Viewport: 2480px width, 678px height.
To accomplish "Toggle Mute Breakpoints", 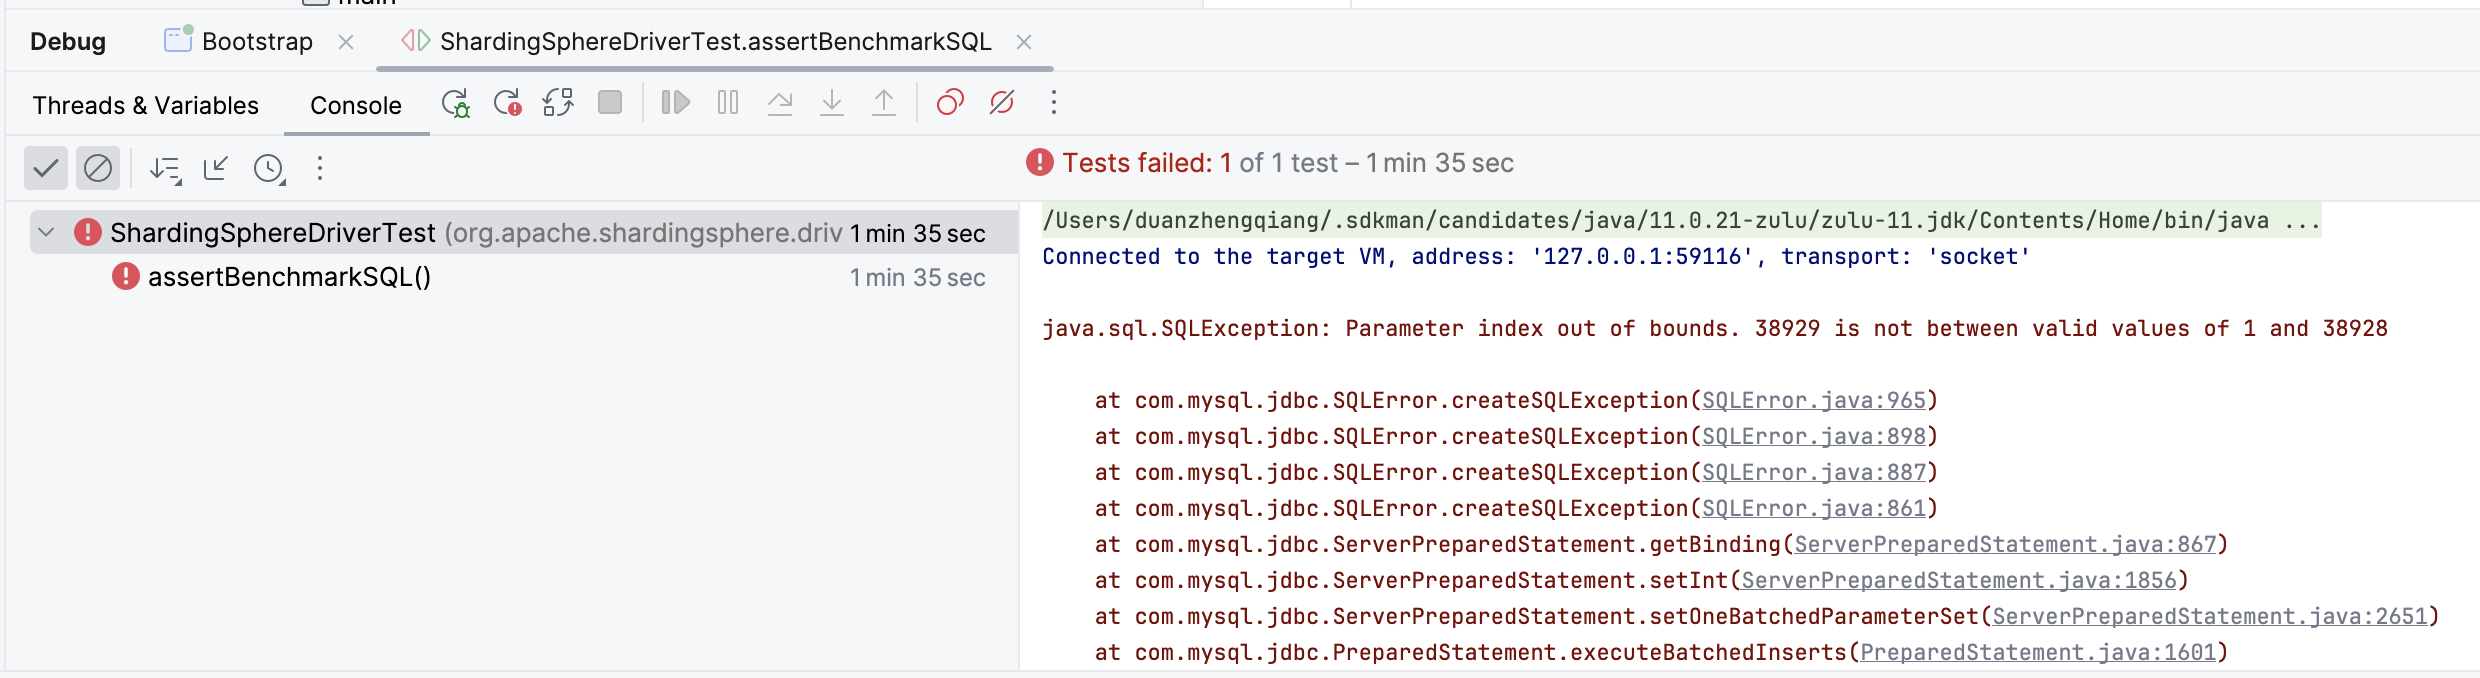I will coord(1001,102).
